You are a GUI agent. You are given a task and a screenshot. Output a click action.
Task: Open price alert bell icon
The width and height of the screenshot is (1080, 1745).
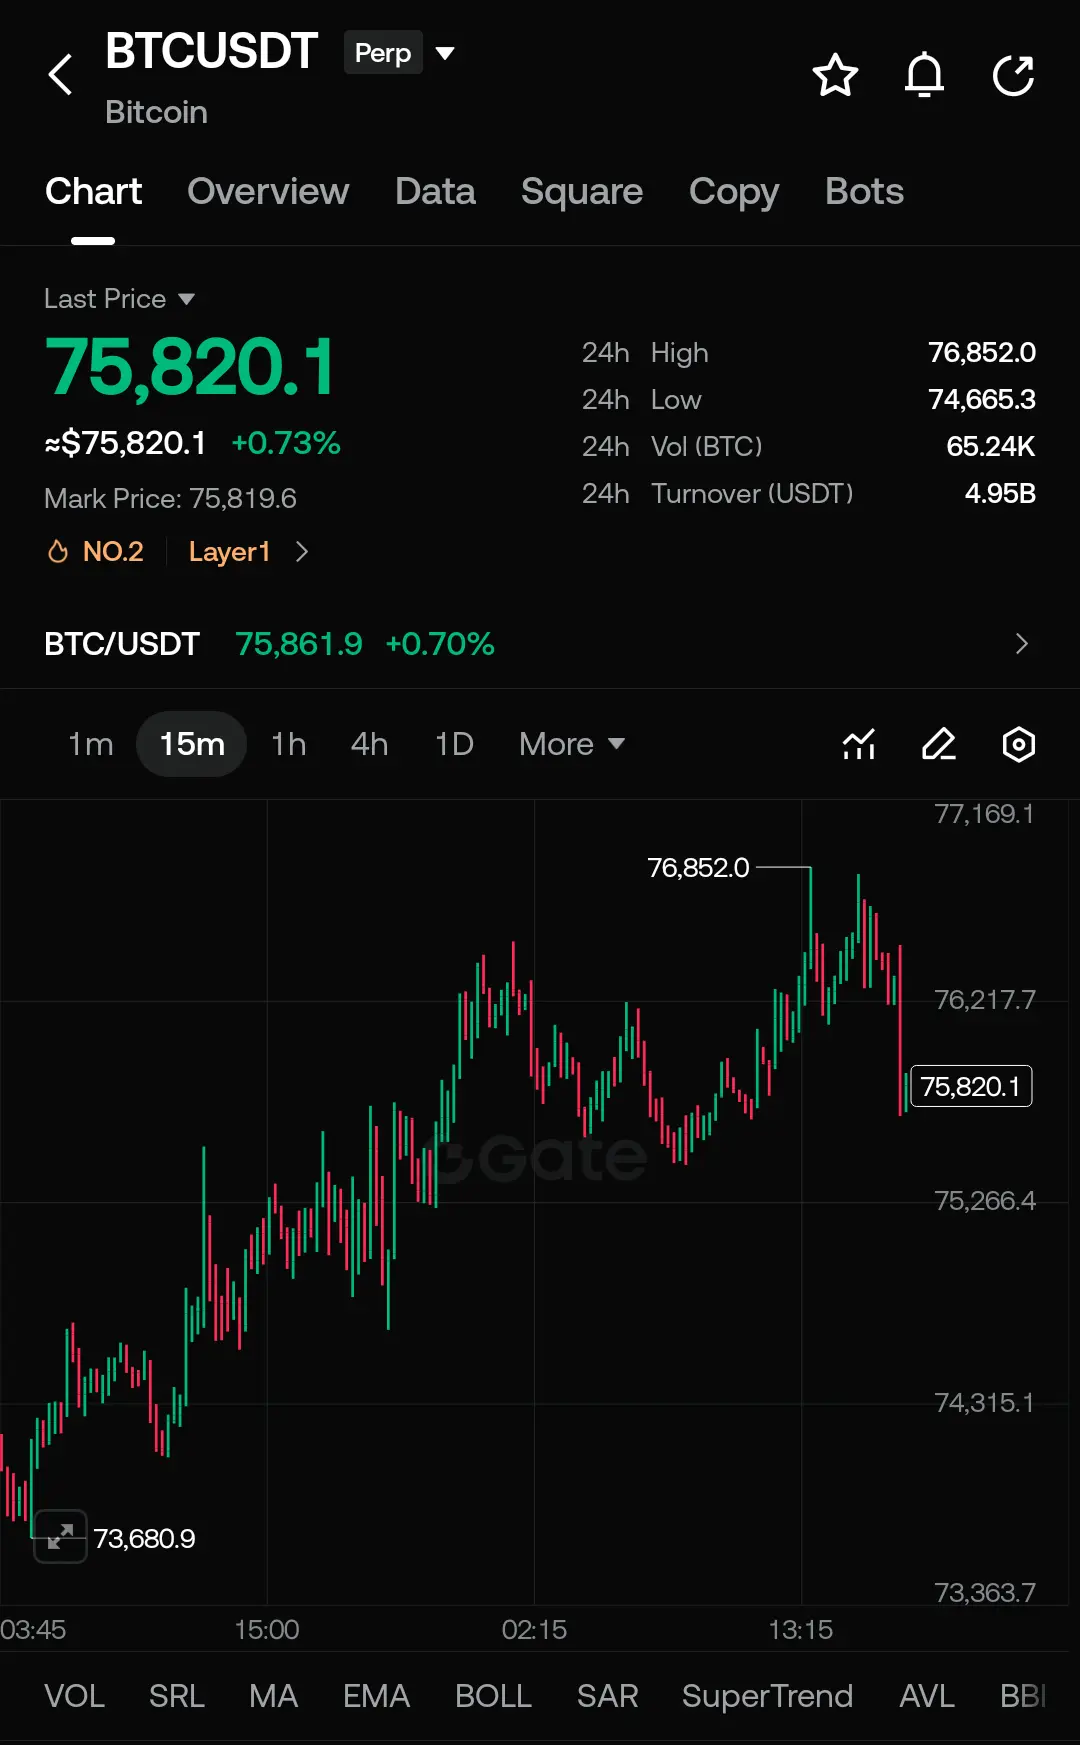click(924, 75)
